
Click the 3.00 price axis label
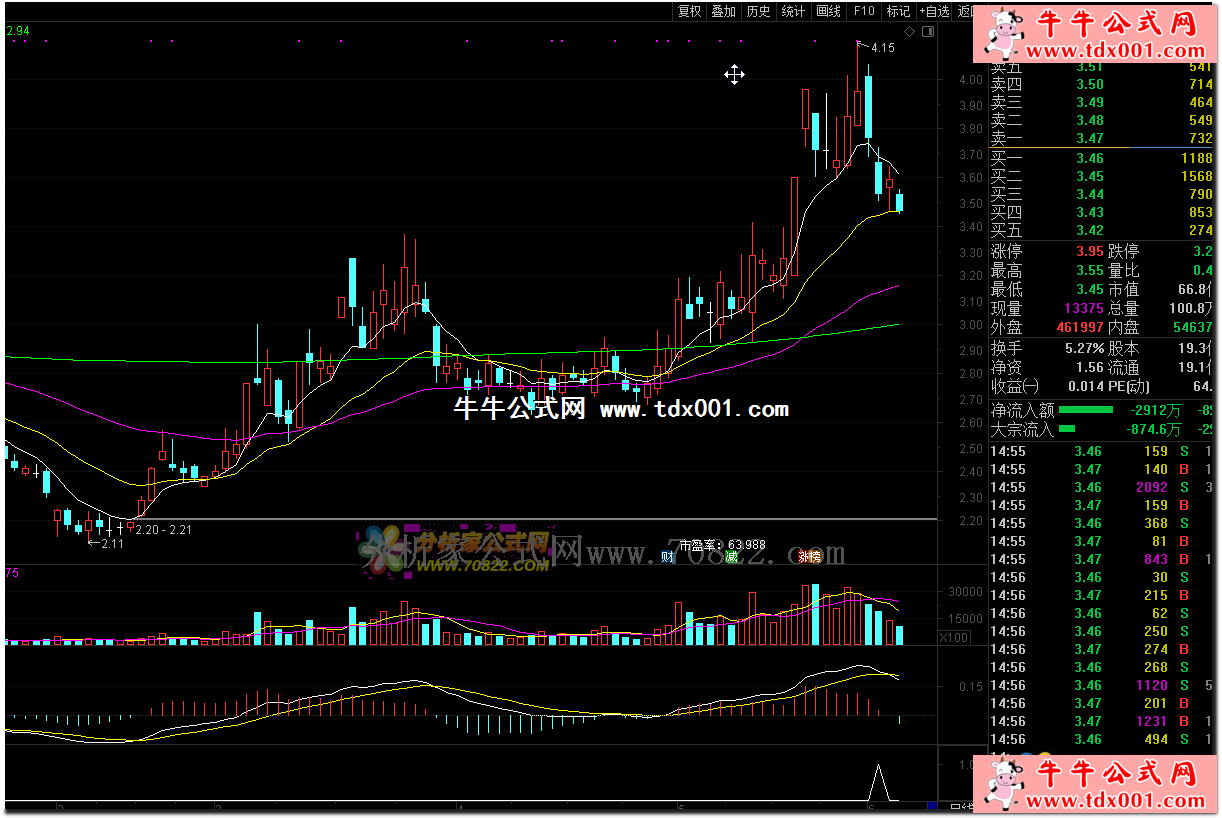pyautogui.click(x=970, y=325)
